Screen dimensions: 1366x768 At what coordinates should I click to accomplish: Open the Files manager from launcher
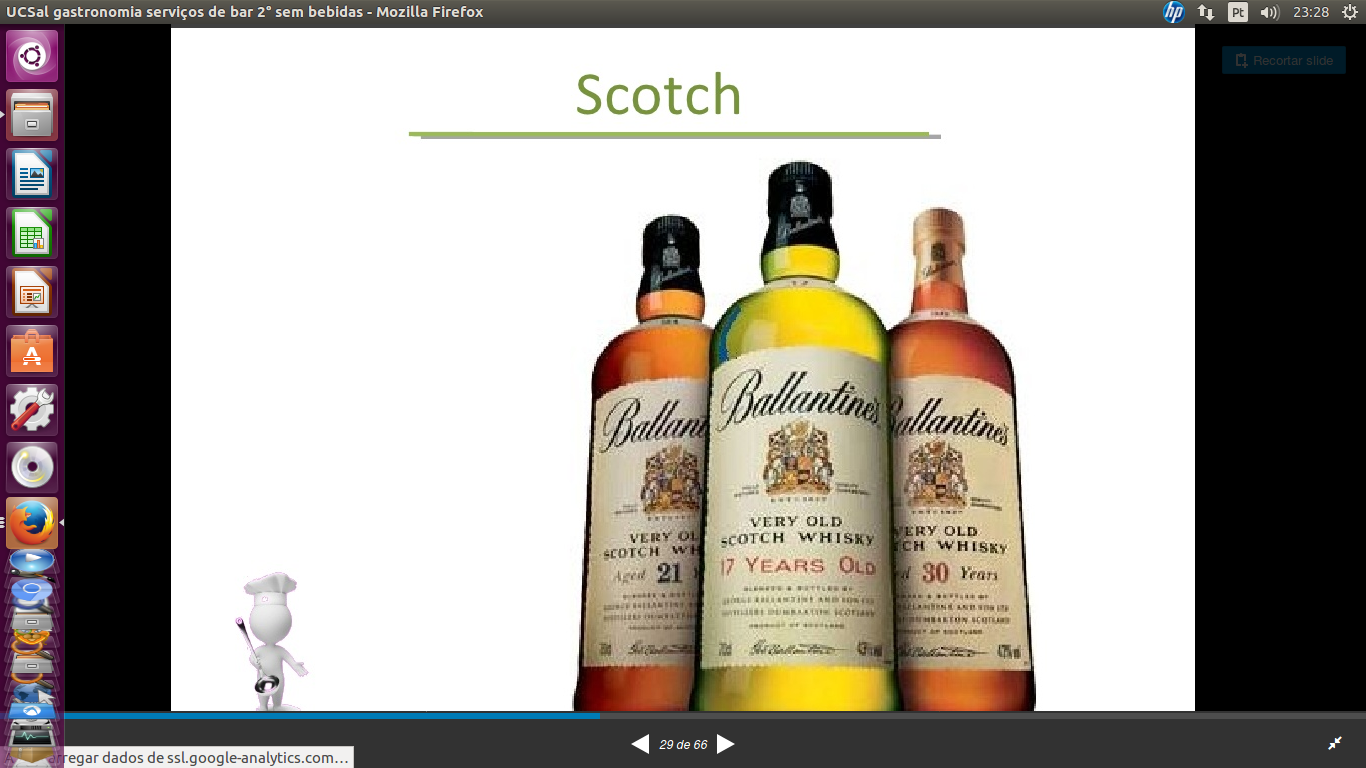[x=32, y=115]
